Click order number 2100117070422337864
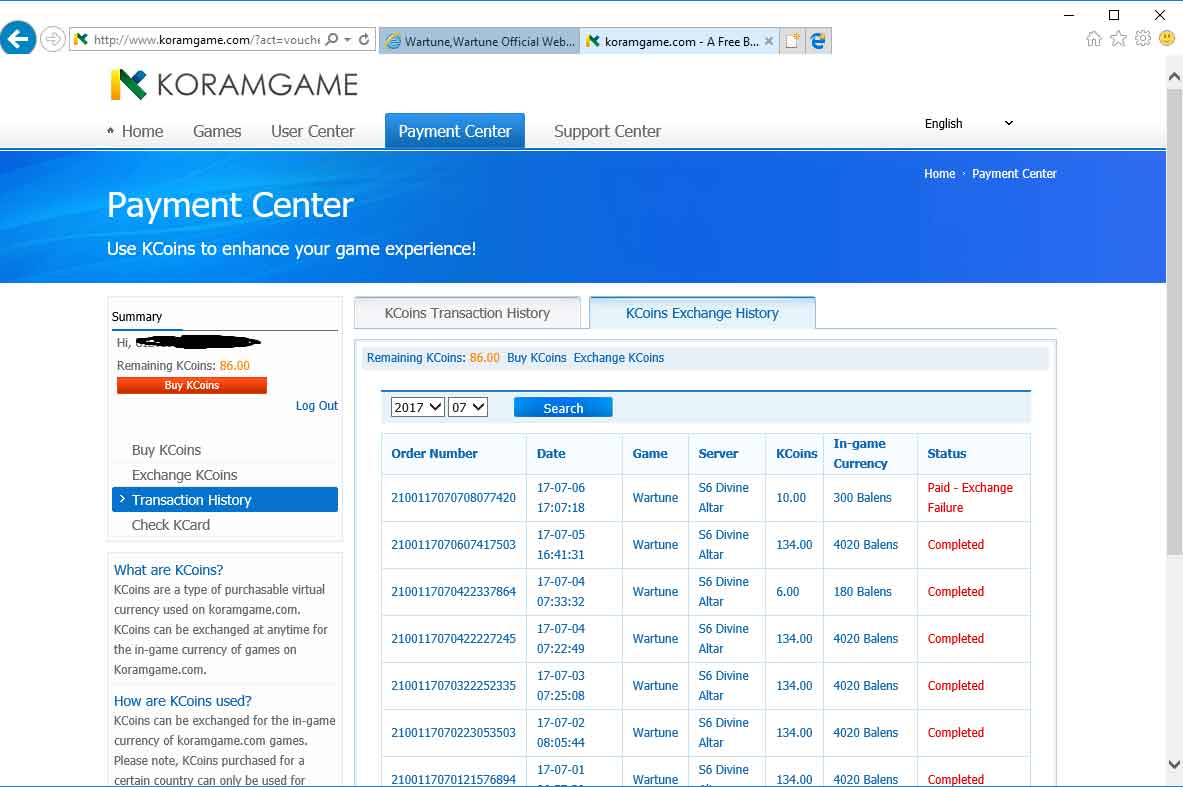 [453, 592]
